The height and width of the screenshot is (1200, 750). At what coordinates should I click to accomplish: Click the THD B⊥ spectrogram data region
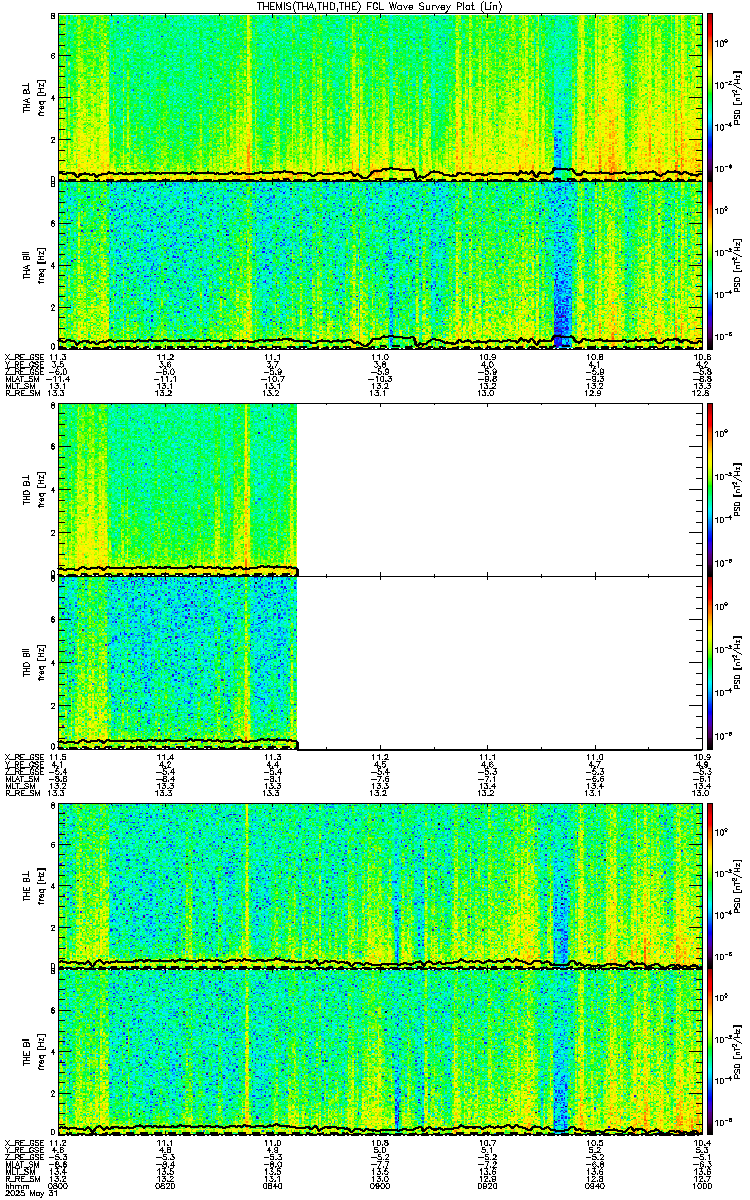tap(178, 488)
